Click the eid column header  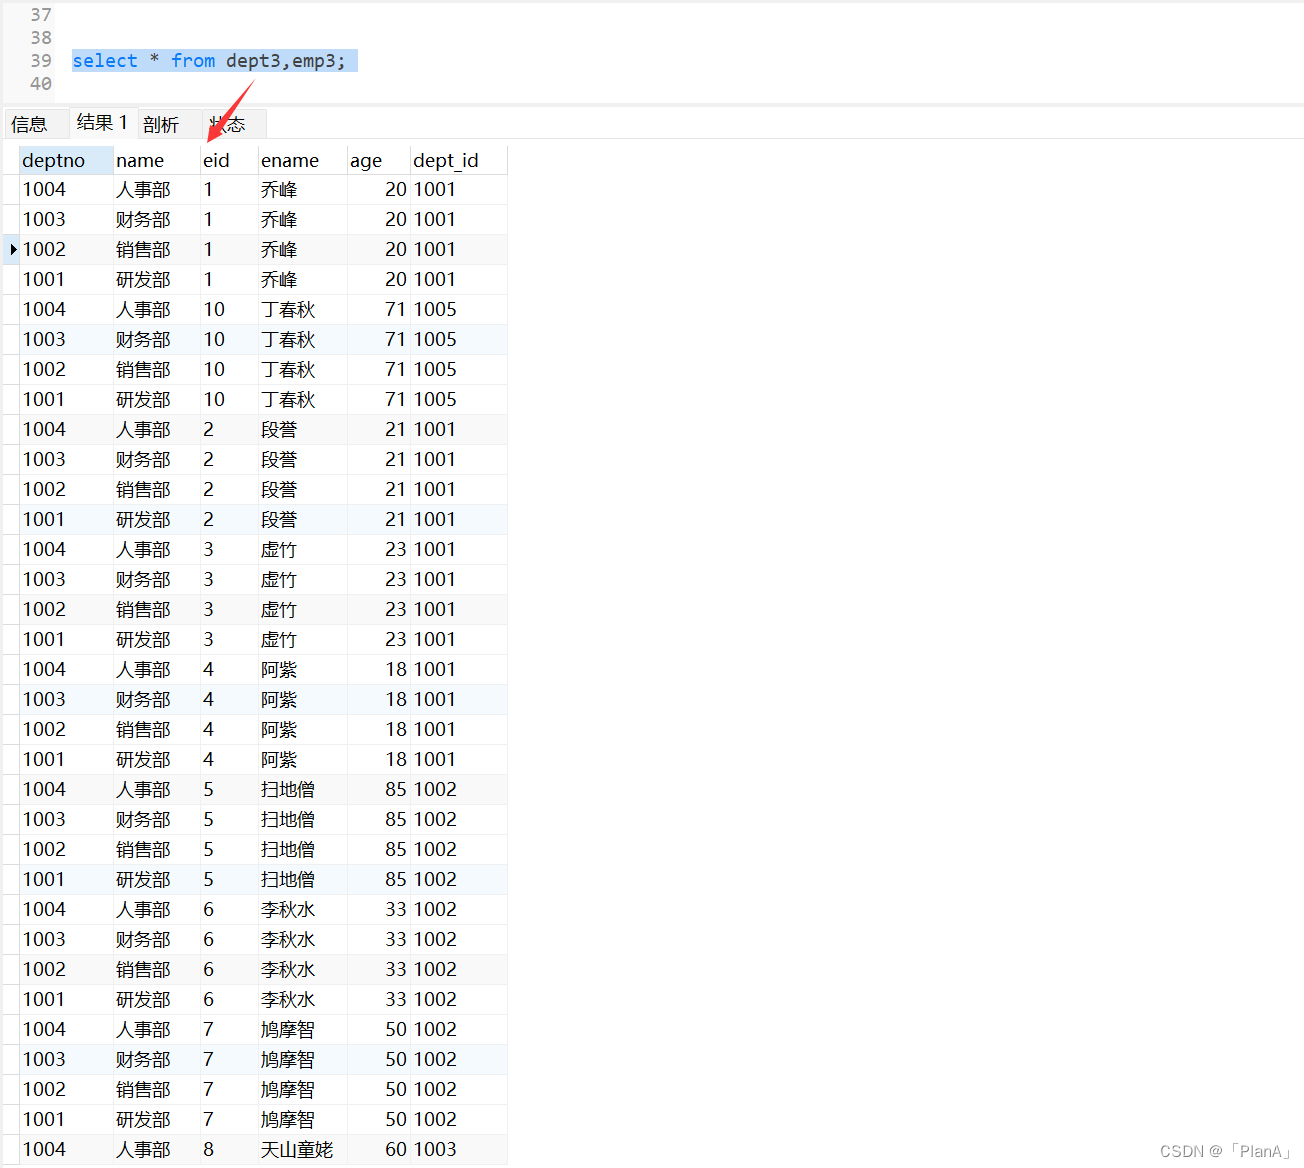229,160
